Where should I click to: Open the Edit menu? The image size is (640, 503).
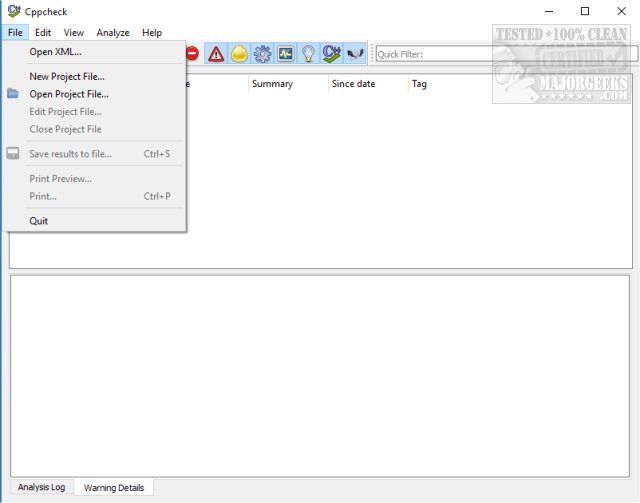click(x=43, y=33)
